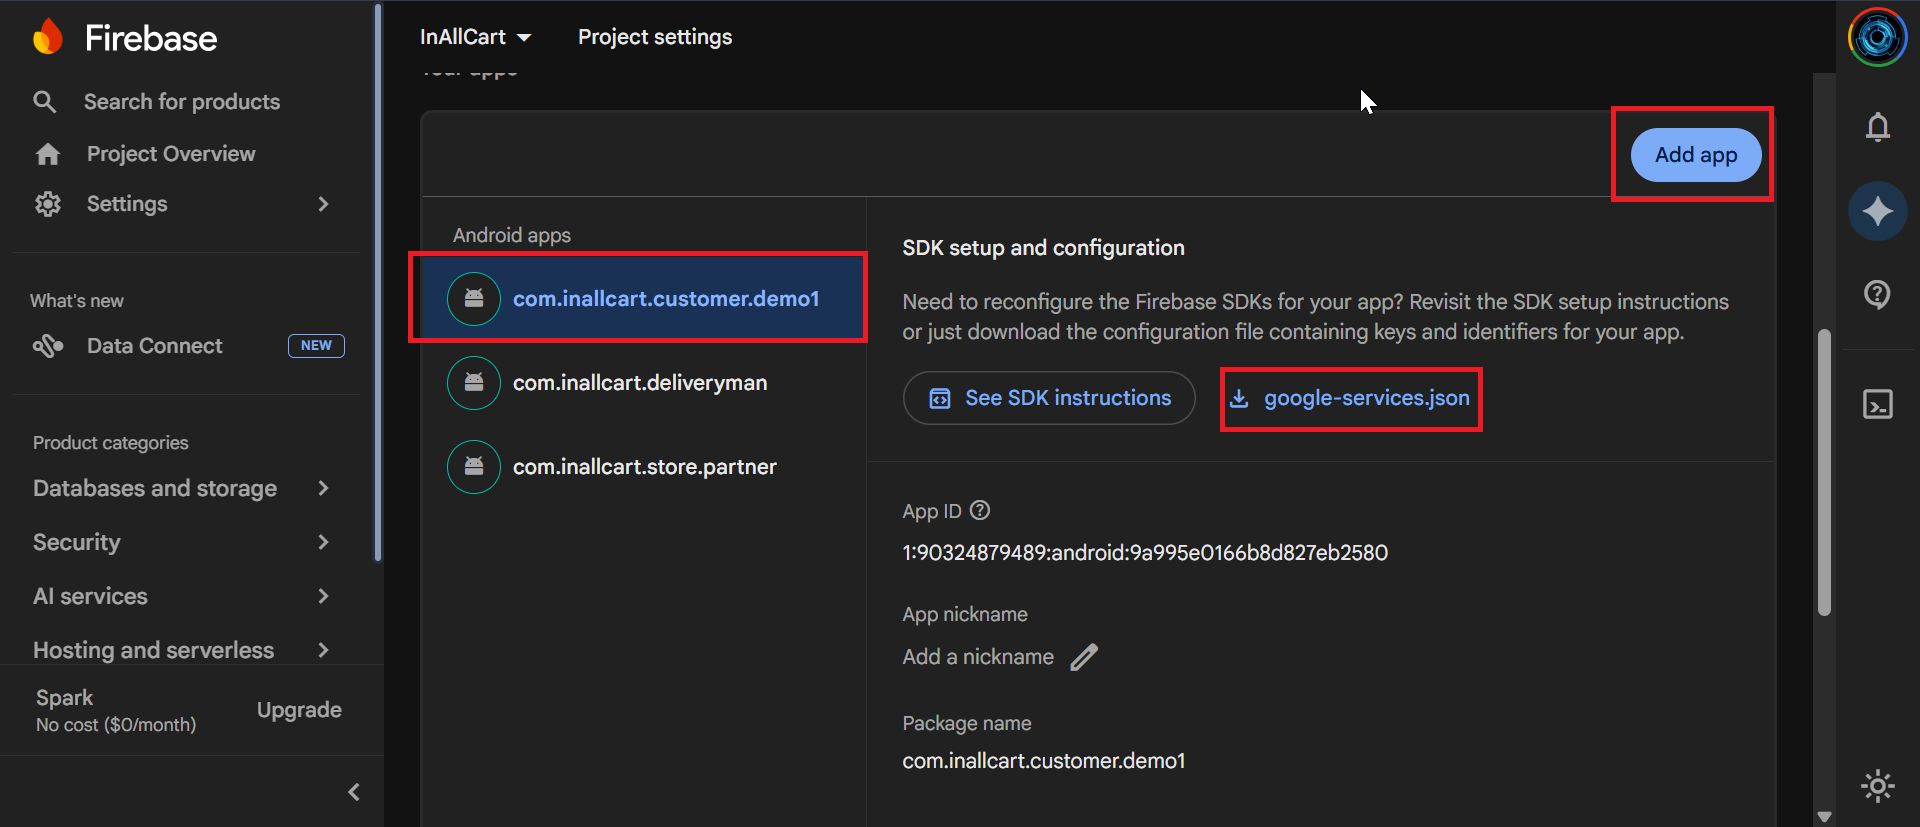Screen dimensions: 1920x827
Task: Click the SDK instructions code icon
Action: click(x=940, y=398)
